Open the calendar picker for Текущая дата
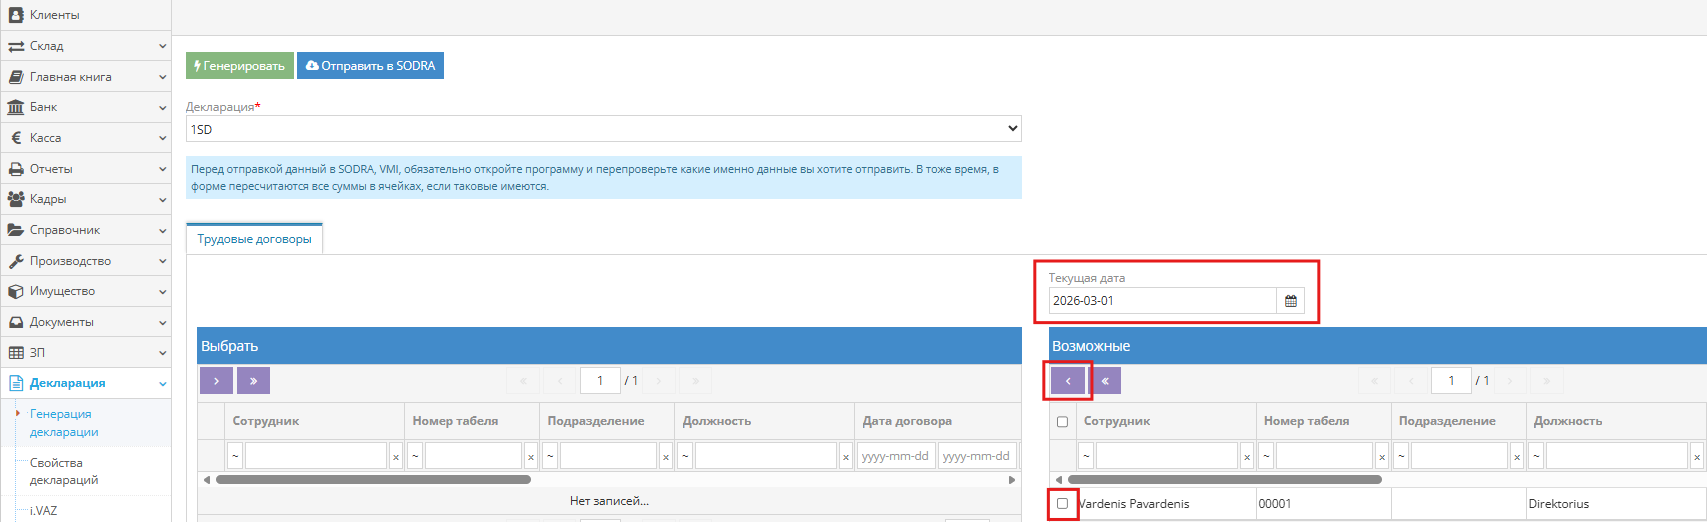 (1291, 301)
